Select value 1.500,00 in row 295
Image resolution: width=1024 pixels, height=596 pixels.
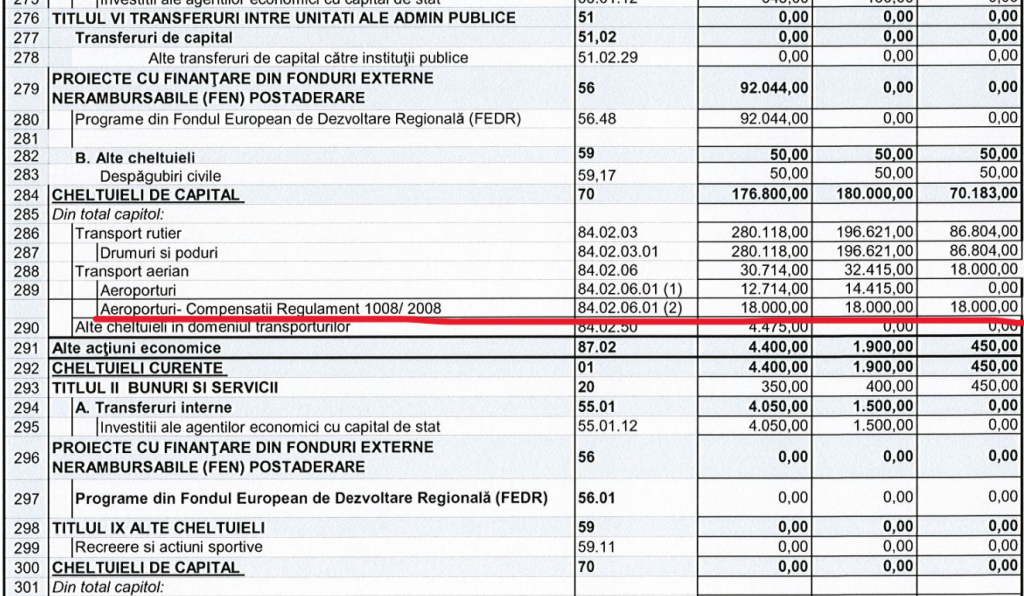point(883,426)
